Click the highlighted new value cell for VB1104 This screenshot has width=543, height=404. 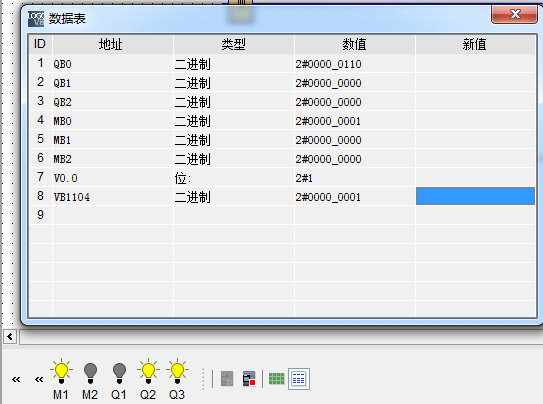click(x=475, y=196)
